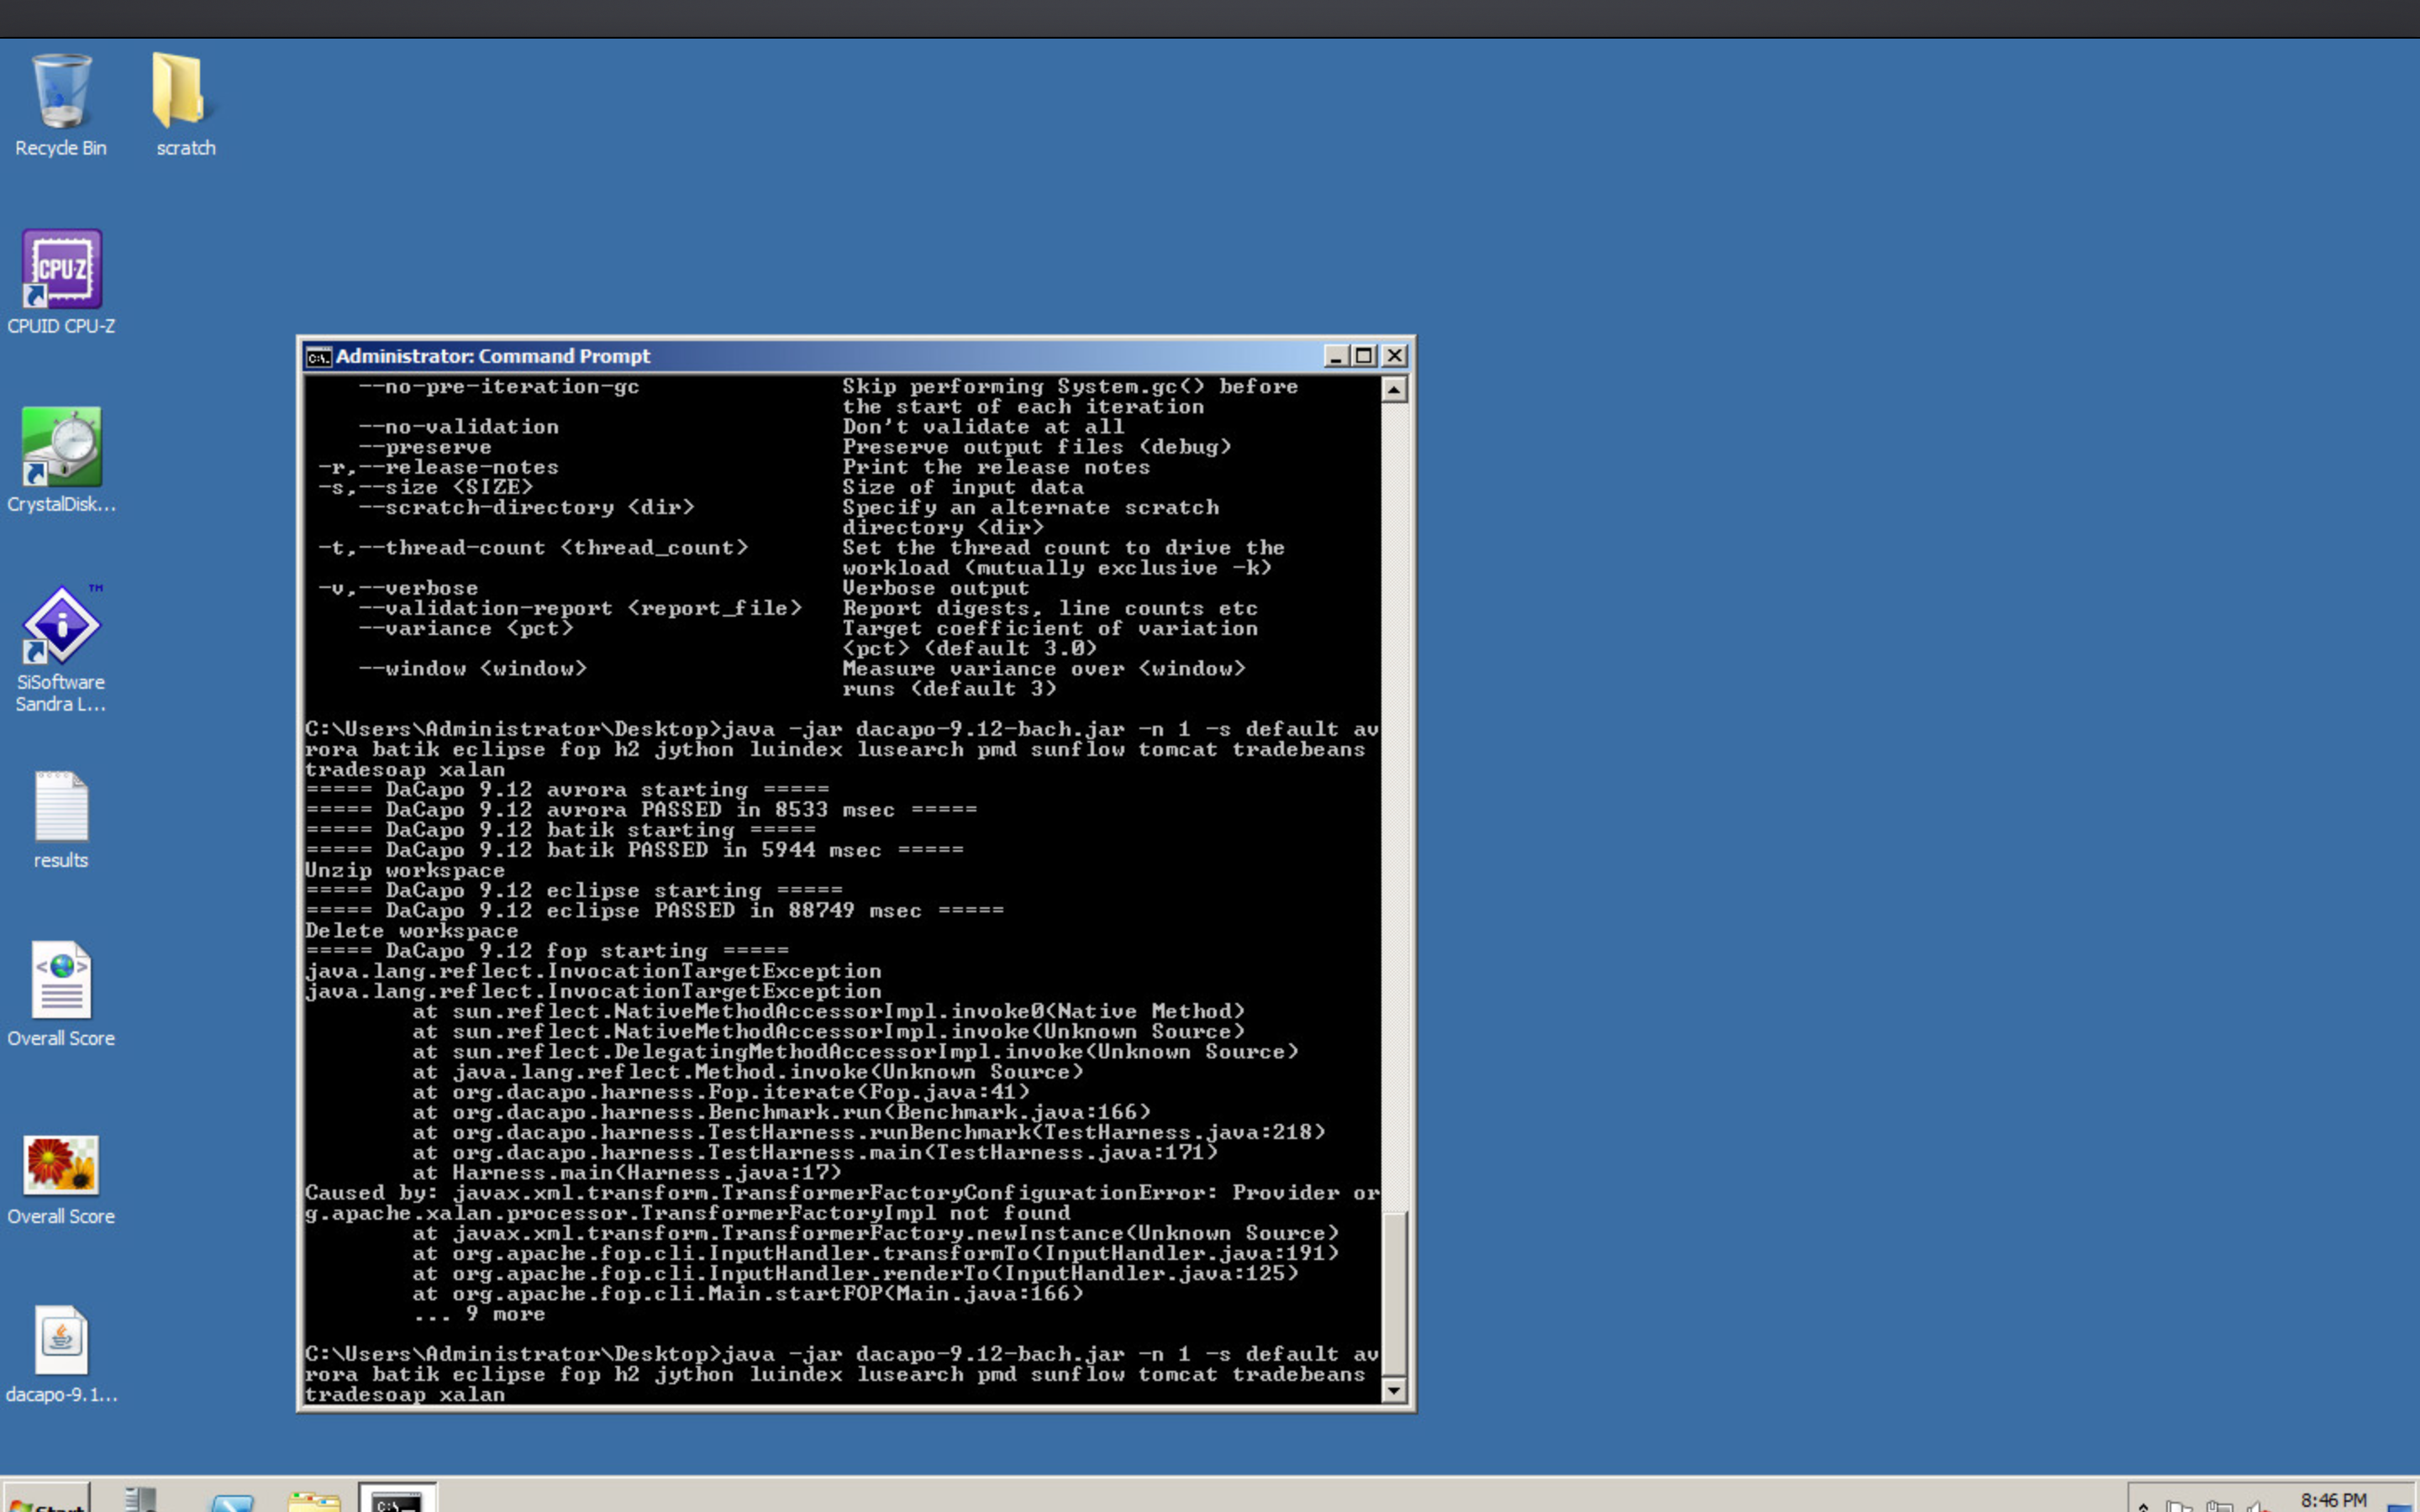Open Server Manager from the taskbar
2420x1512 pixels.
(142, 1500)
